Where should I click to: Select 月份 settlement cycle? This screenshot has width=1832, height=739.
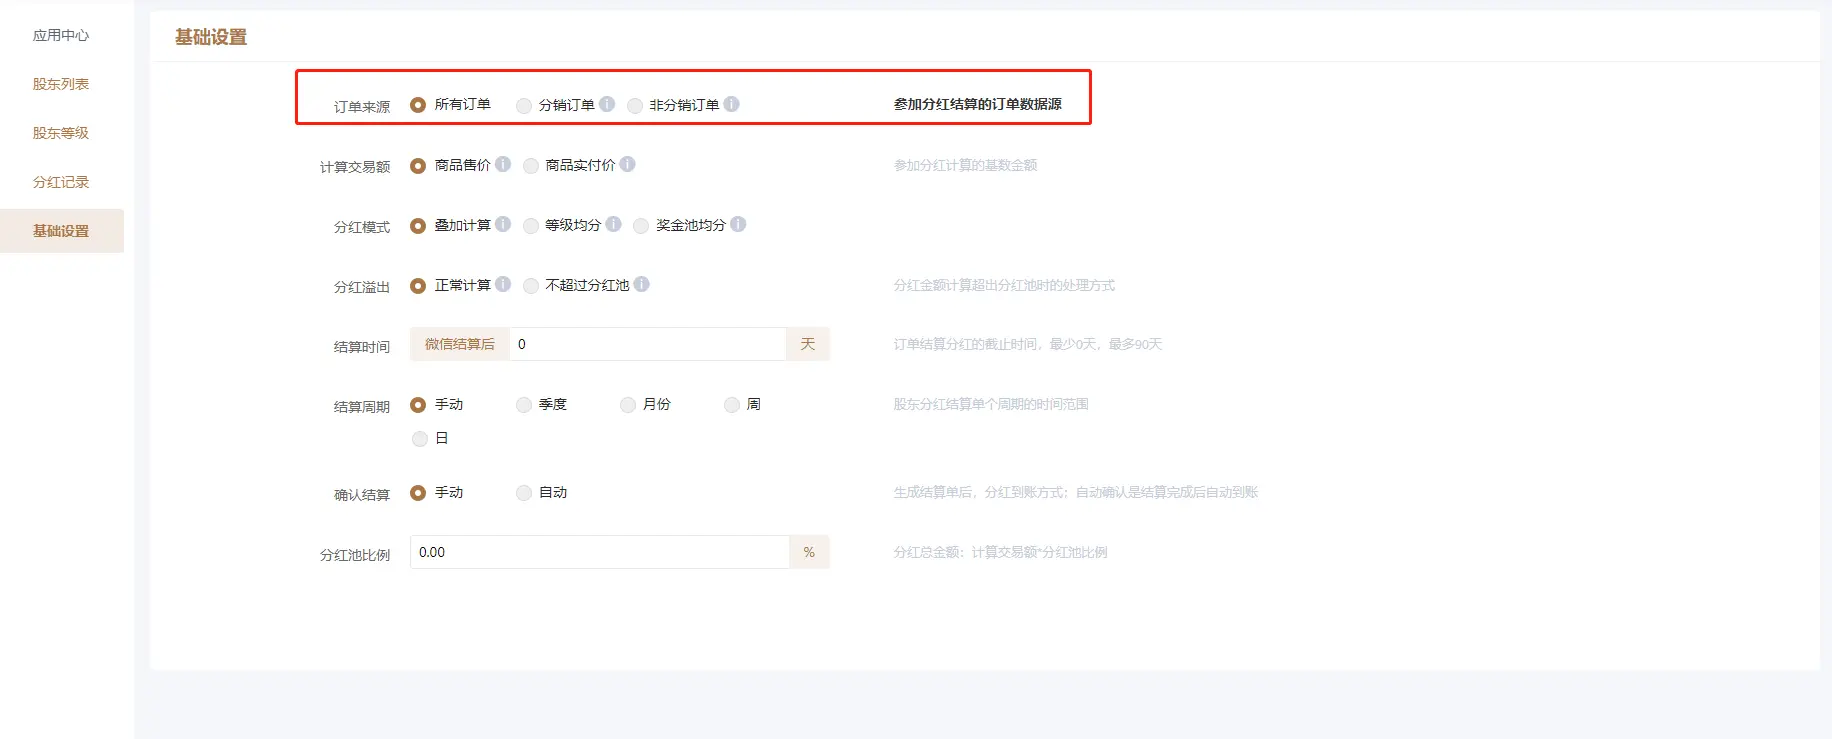628,405
